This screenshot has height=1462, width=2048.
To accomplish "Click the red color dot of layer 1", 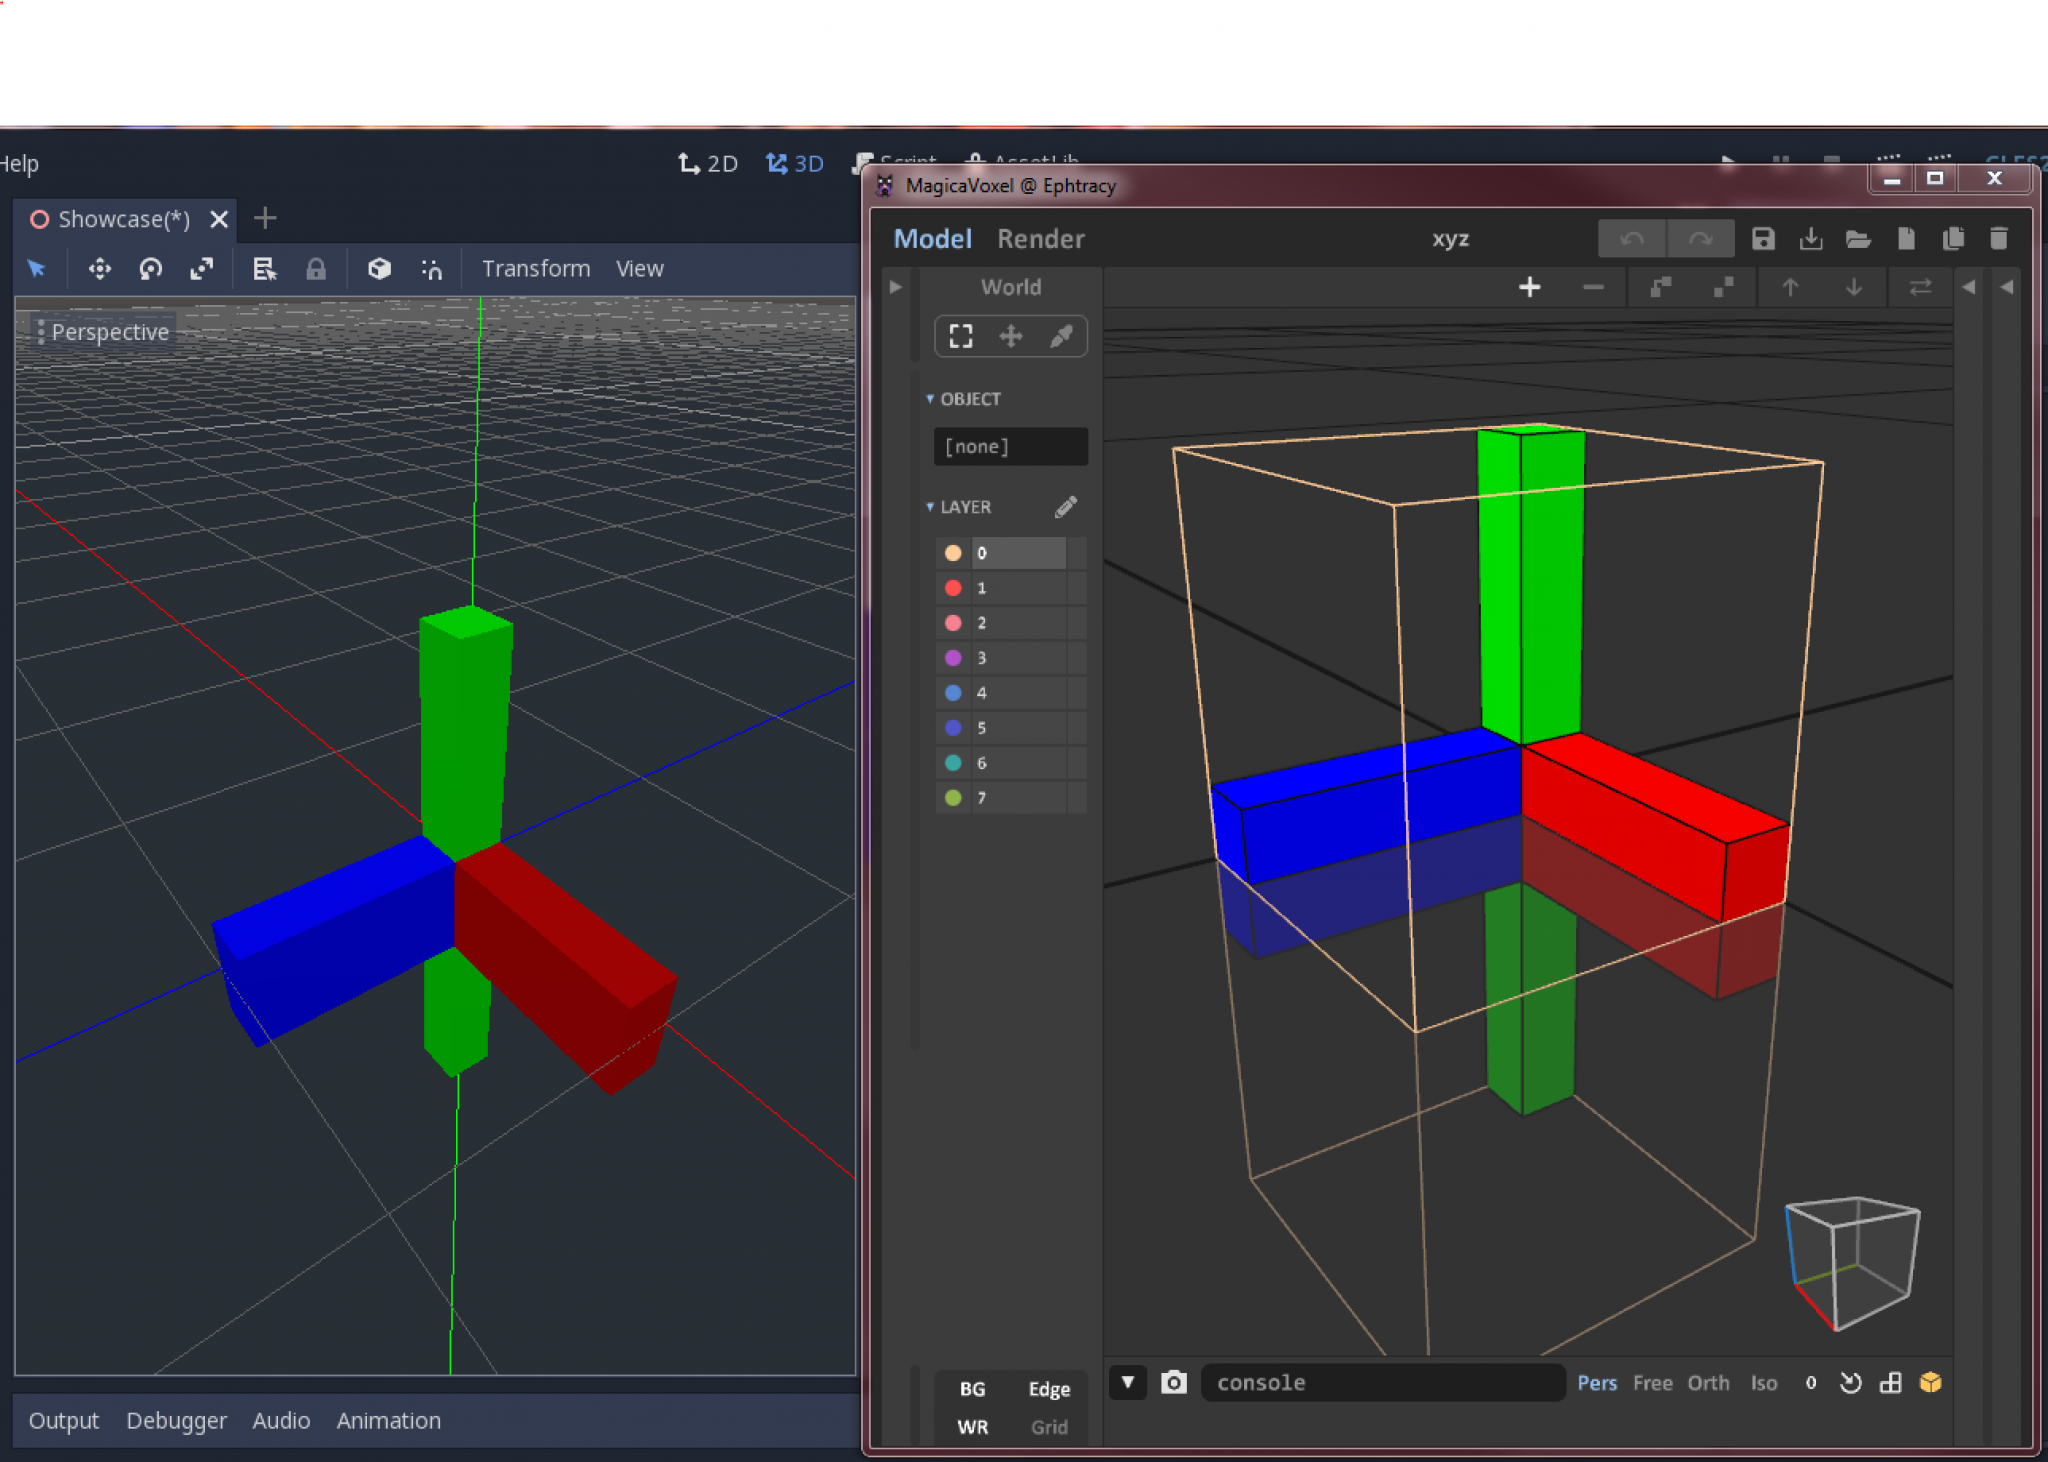I will click(x=953, y=588).
